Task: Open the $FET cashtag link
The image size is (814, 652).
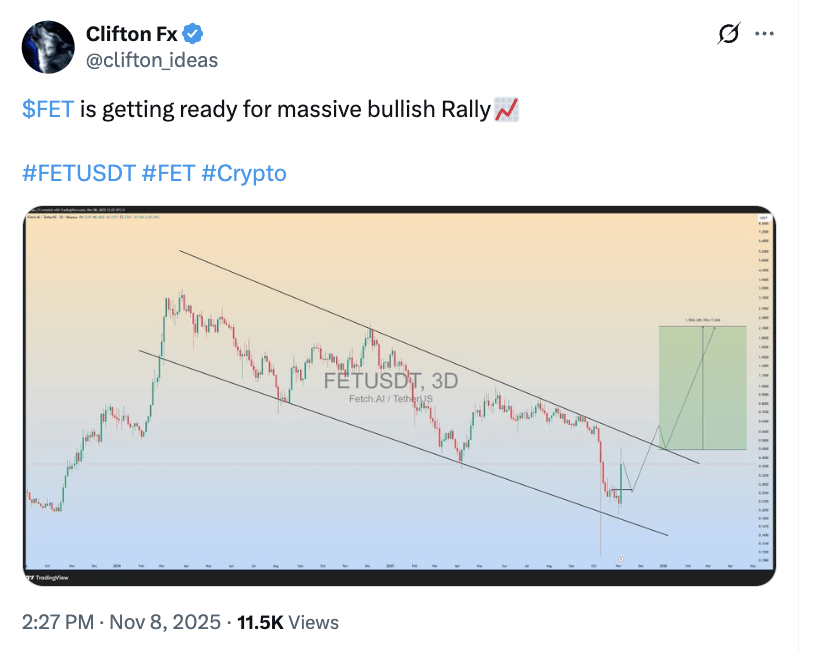Action: pyautogui.click(x=48, y=109)
